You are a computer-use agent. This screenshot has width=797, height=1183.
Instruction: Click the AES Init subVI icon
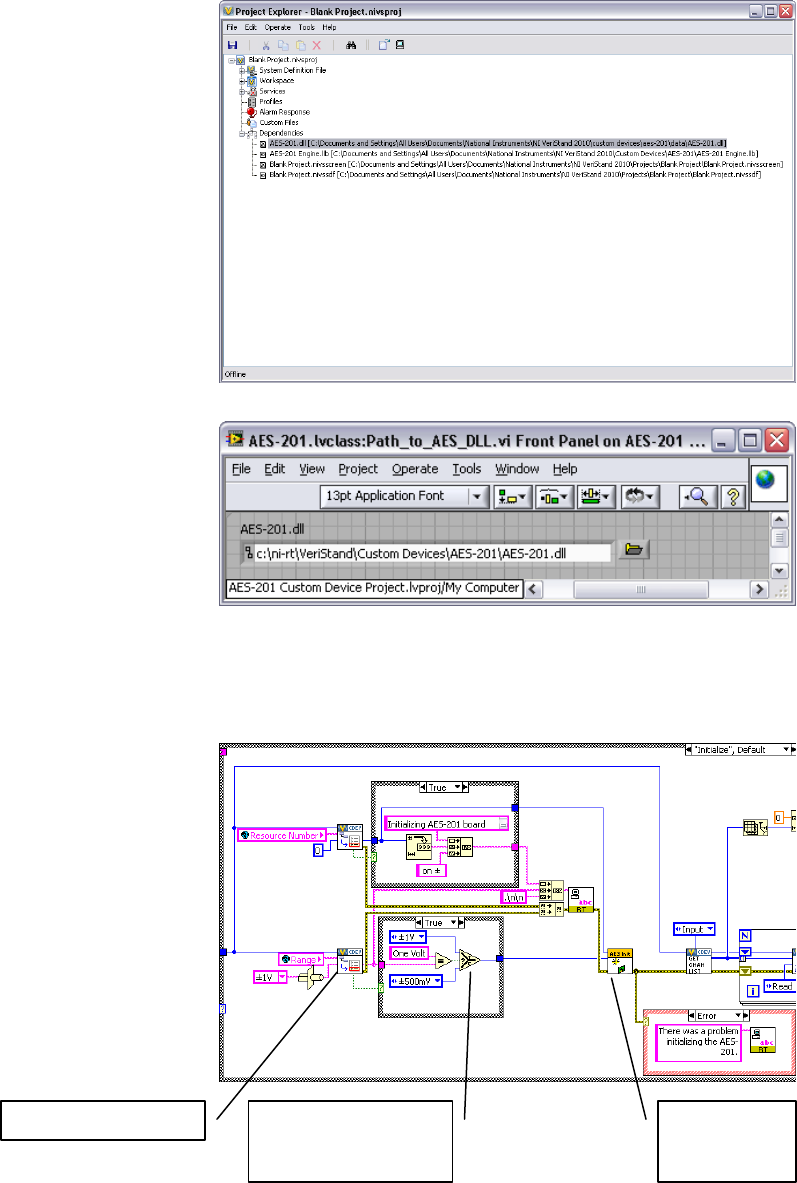620,961
